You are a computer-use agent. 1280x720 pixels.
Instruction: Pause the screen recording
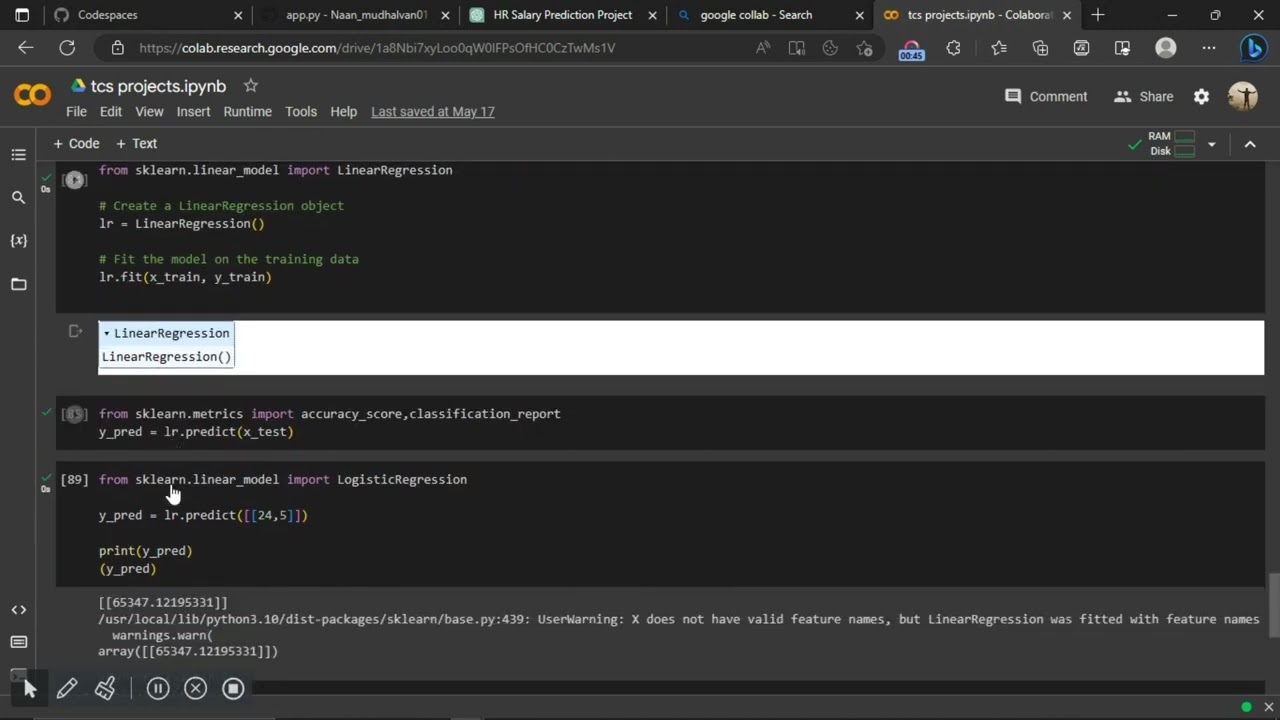[x=158, y=688]
